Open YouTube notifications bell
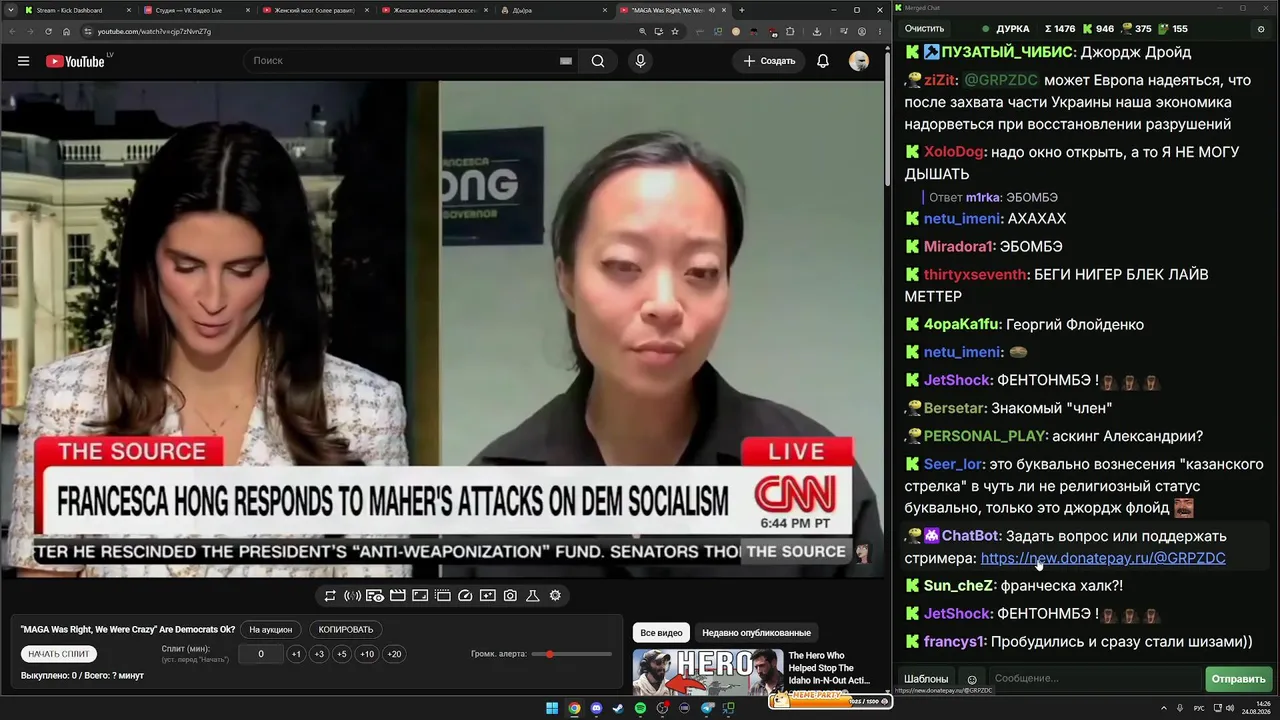The width and height of the screenshot is (1280, 720). click(x=823, y=61)
